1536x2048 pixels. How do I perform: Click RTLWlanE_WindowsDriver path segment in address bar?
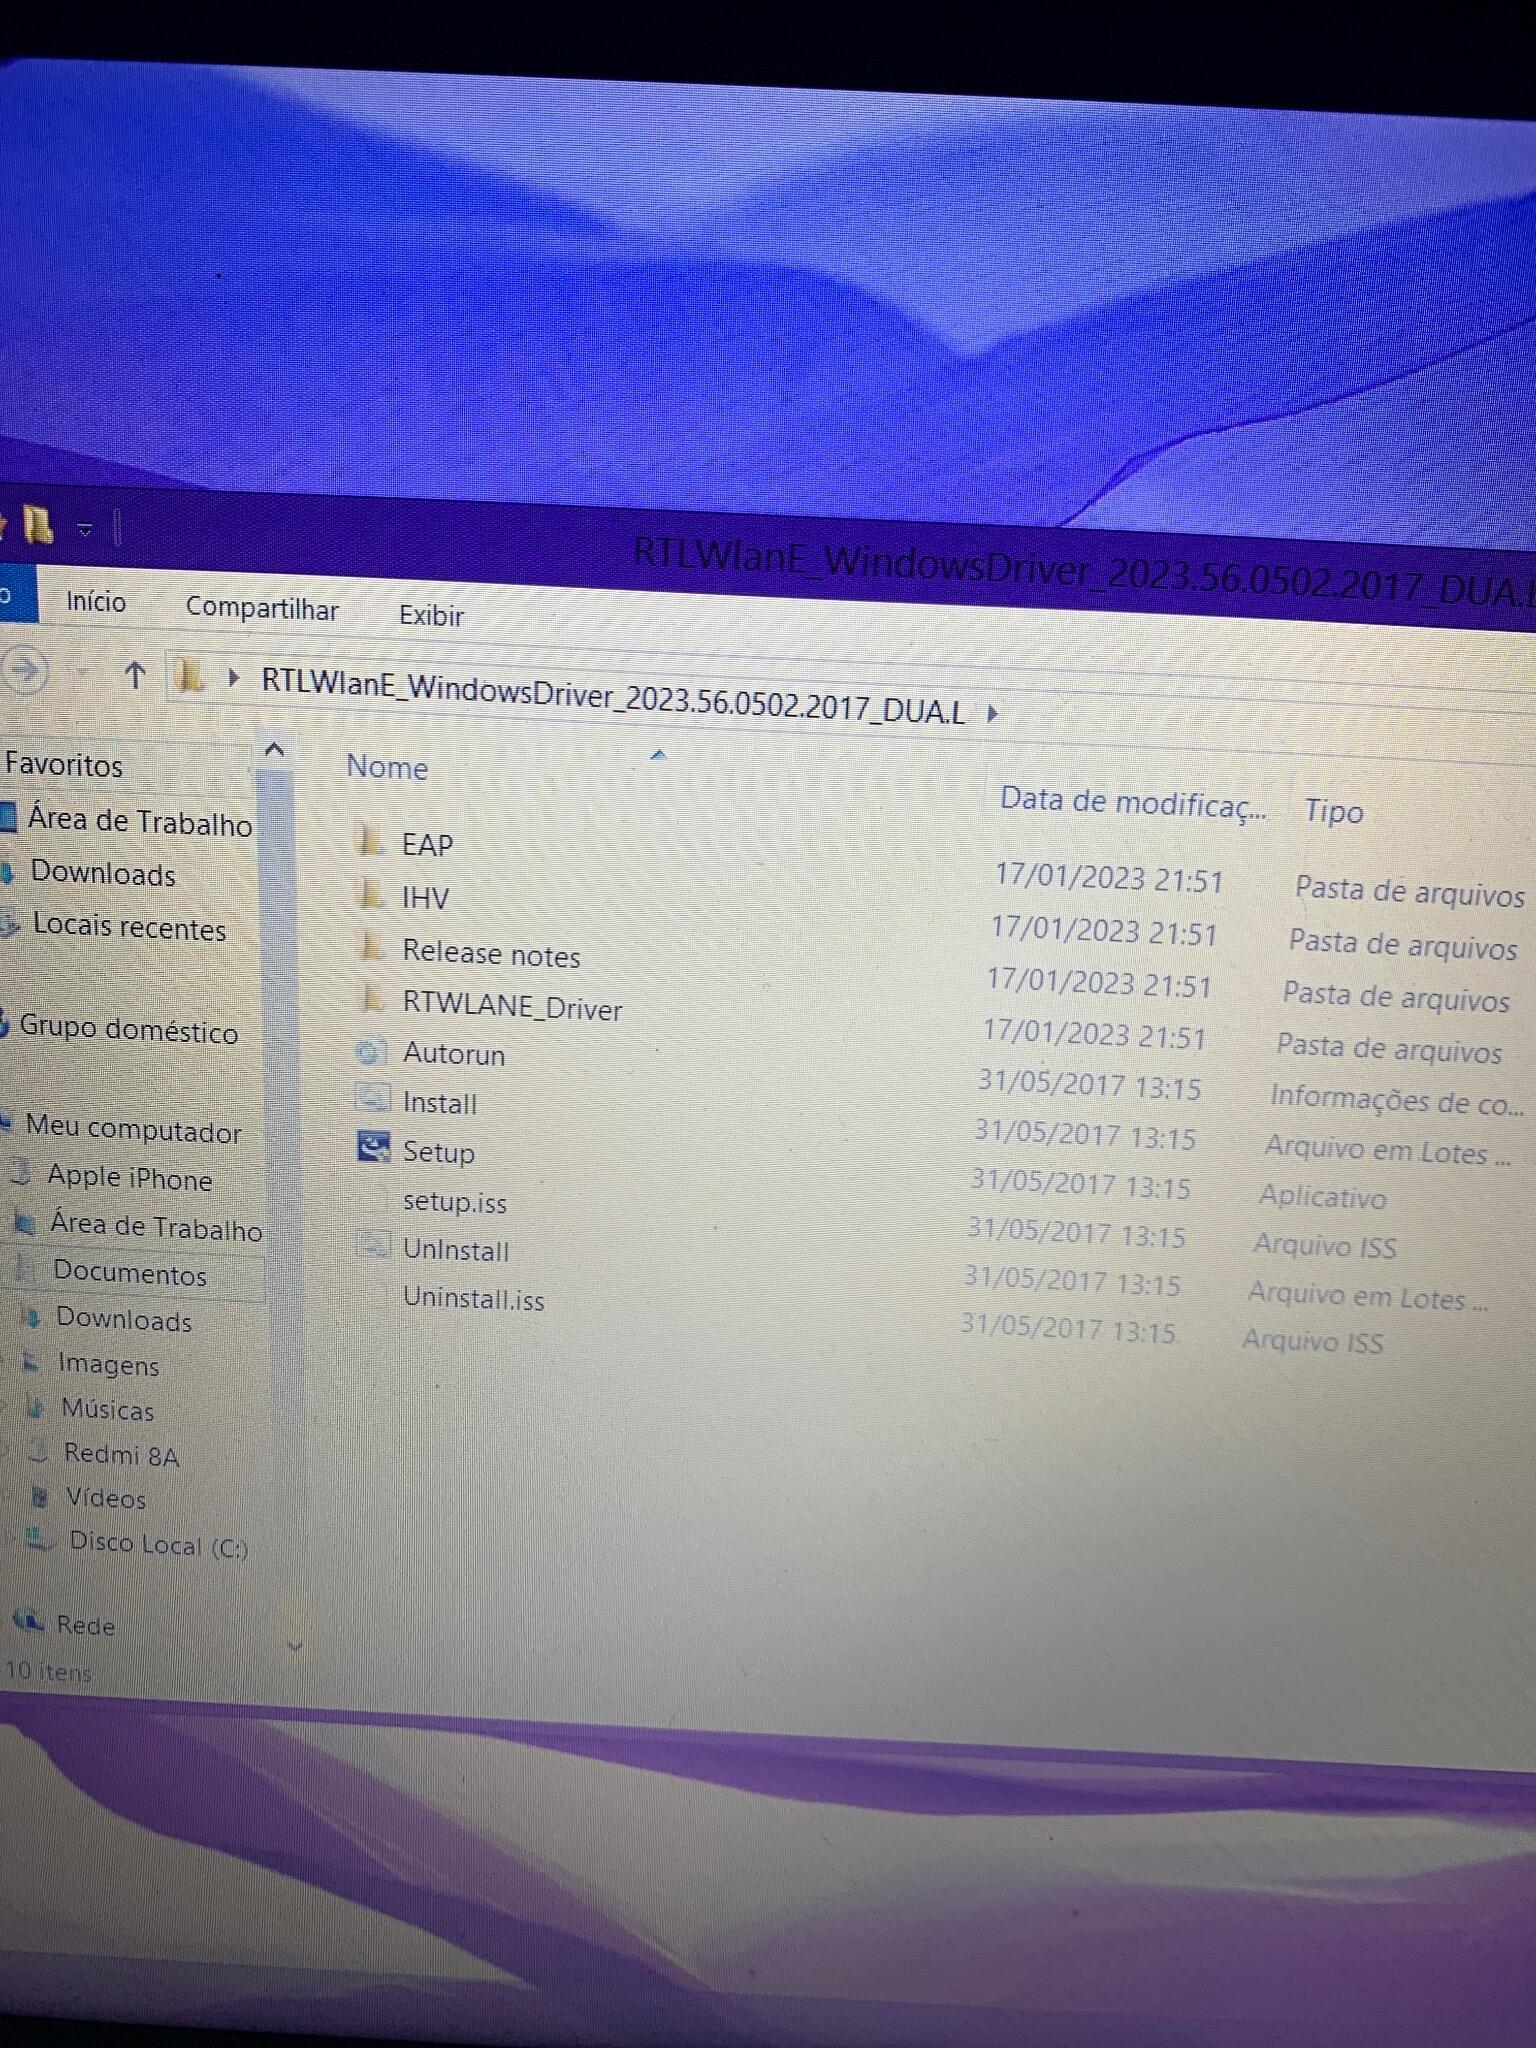(x=612, y=696)
